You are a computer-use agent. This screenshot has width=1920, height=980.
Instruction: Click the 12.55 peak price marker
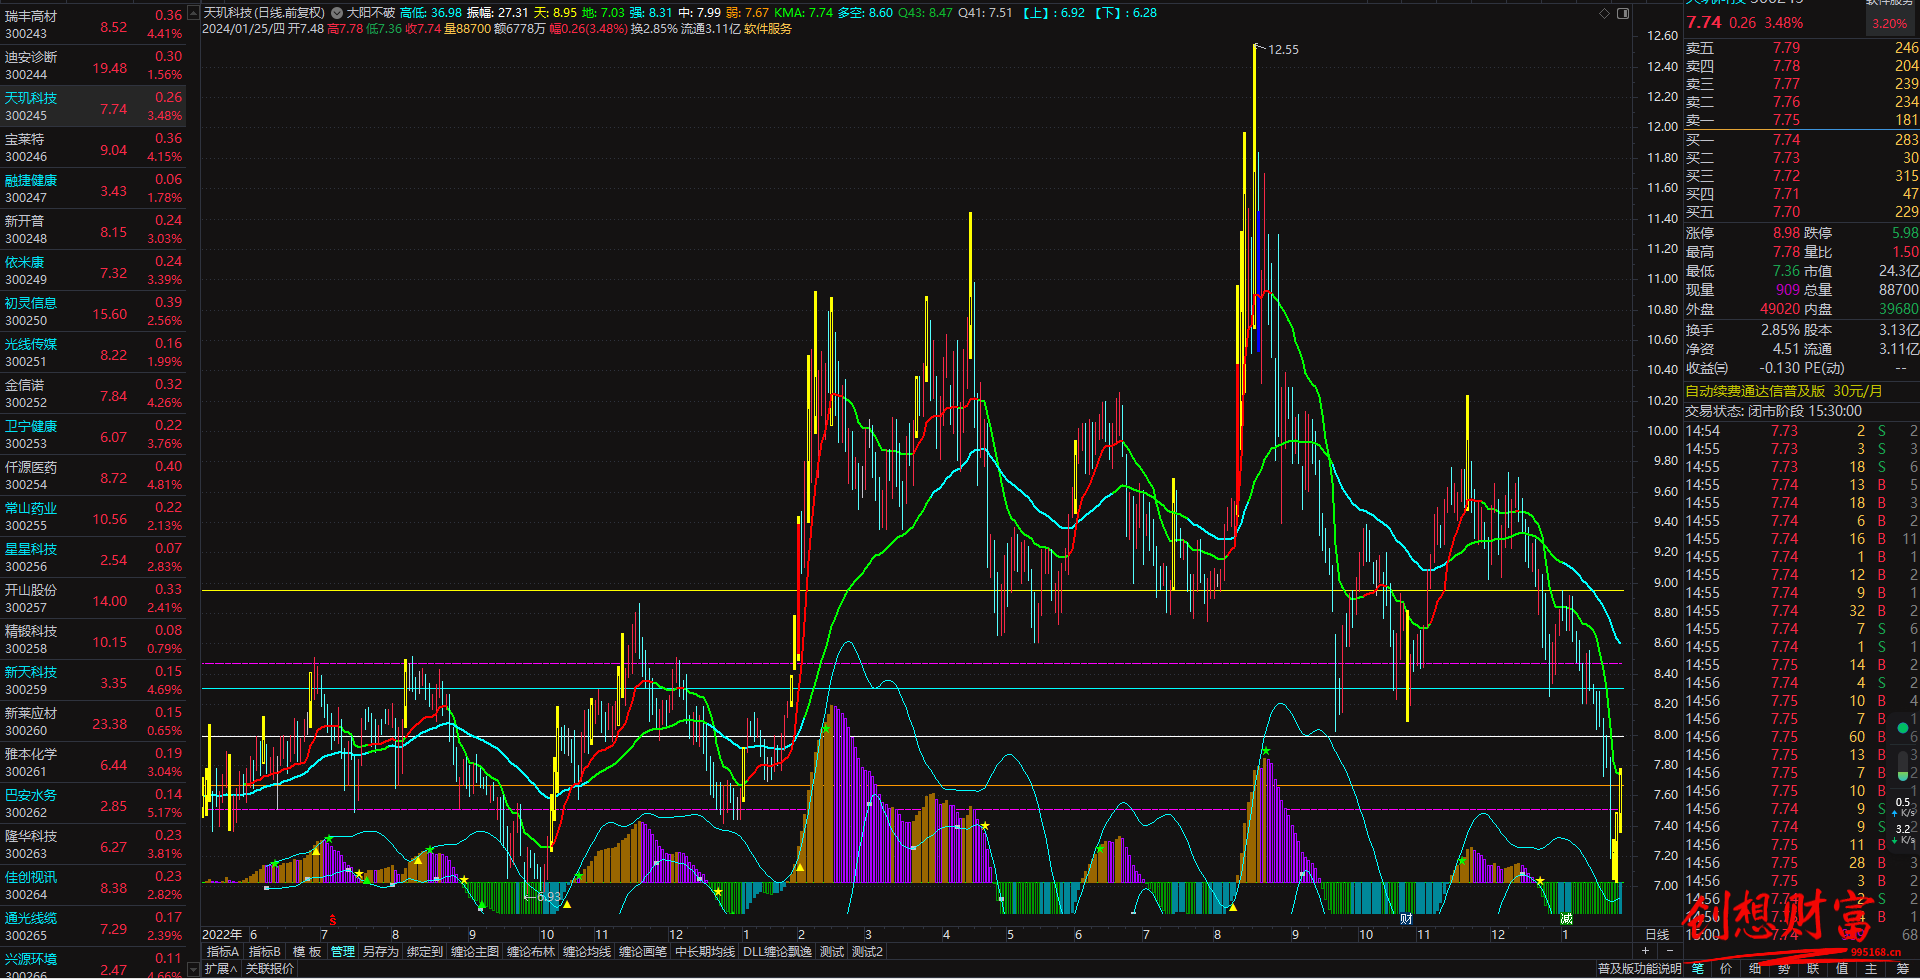click(1283, 49)
